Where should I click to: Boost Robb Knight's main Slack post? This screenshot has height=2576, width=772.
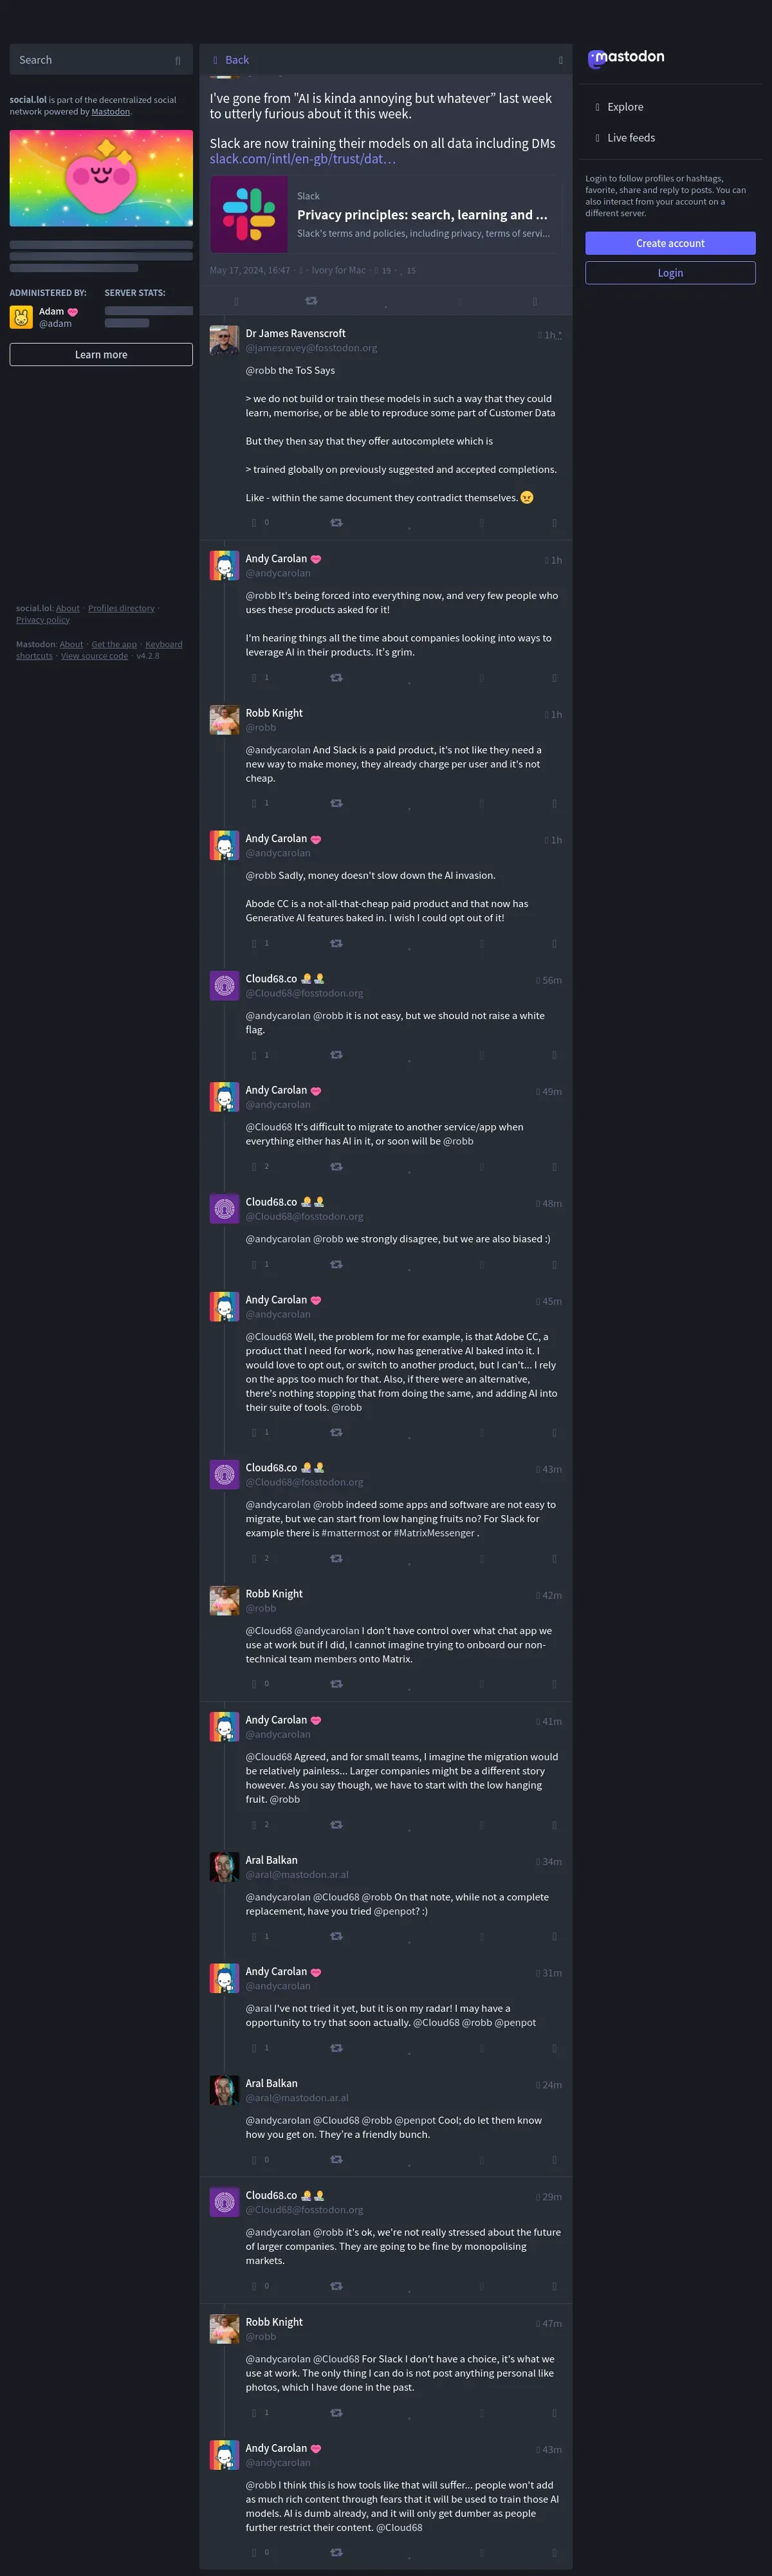pyautogui.click(x=311, y=300)
